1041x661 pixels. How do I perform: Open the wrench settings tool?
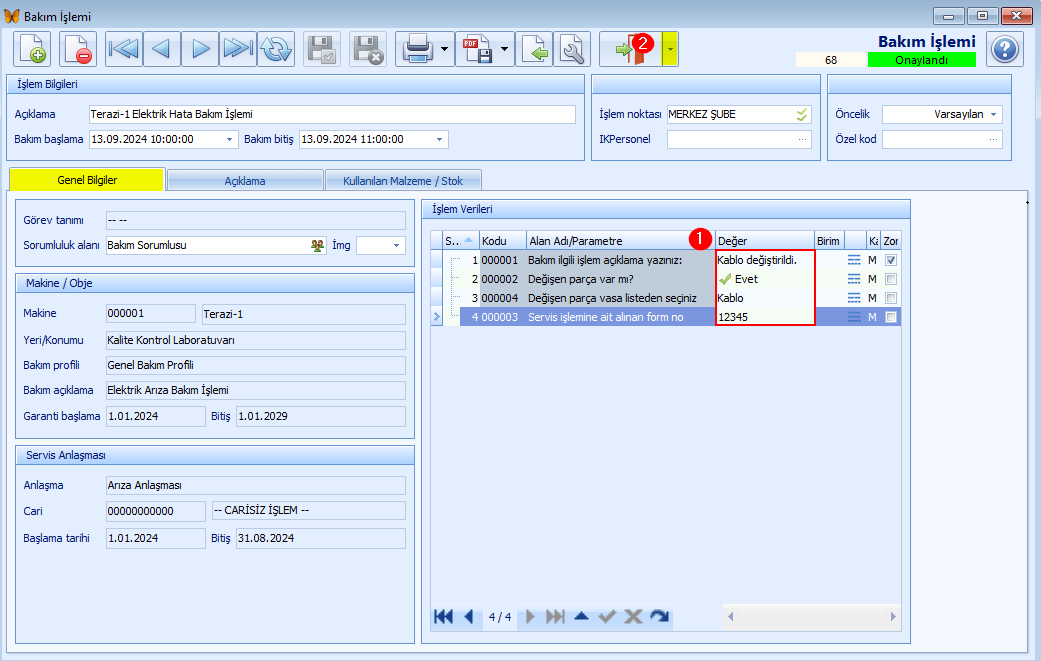pos(572,49)
